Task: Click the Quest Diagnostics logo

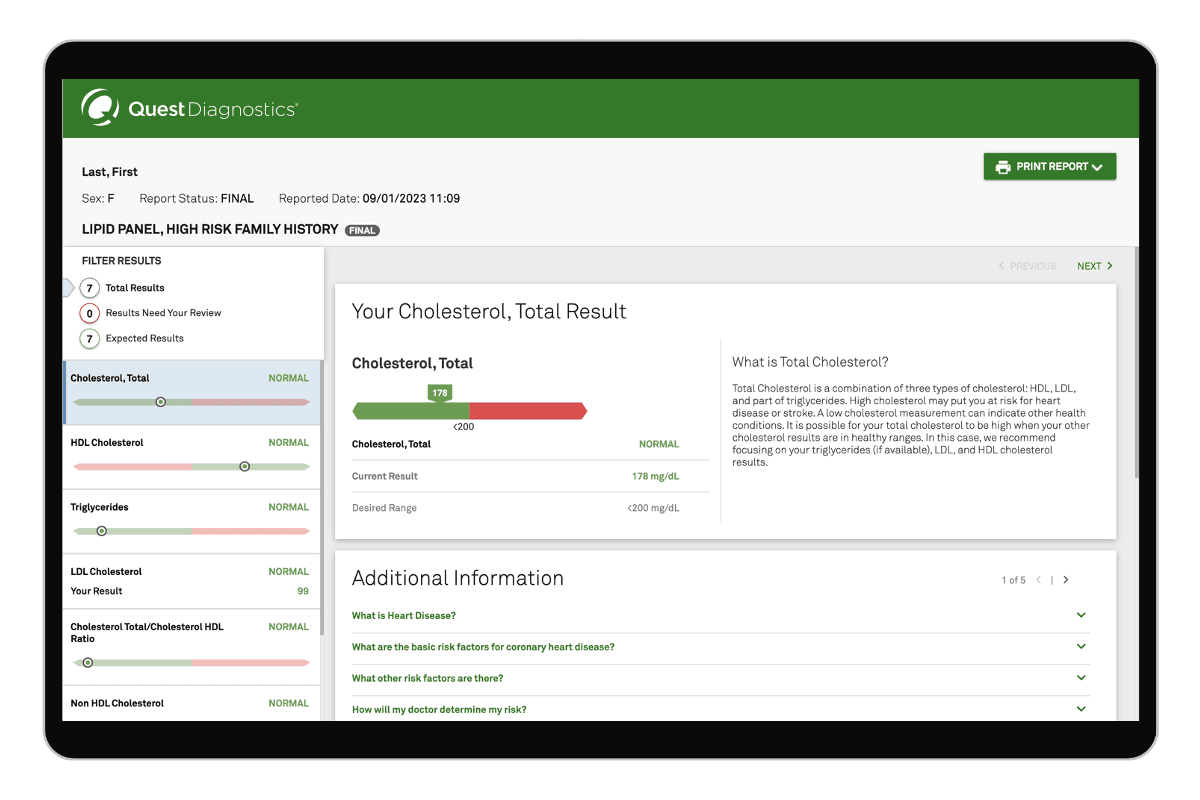Action: (189, 109)
